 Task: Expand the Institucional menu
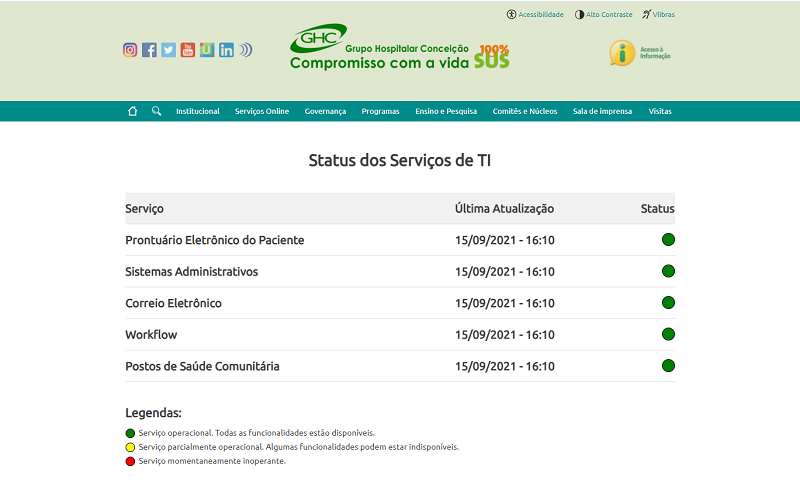pos(198,111)
